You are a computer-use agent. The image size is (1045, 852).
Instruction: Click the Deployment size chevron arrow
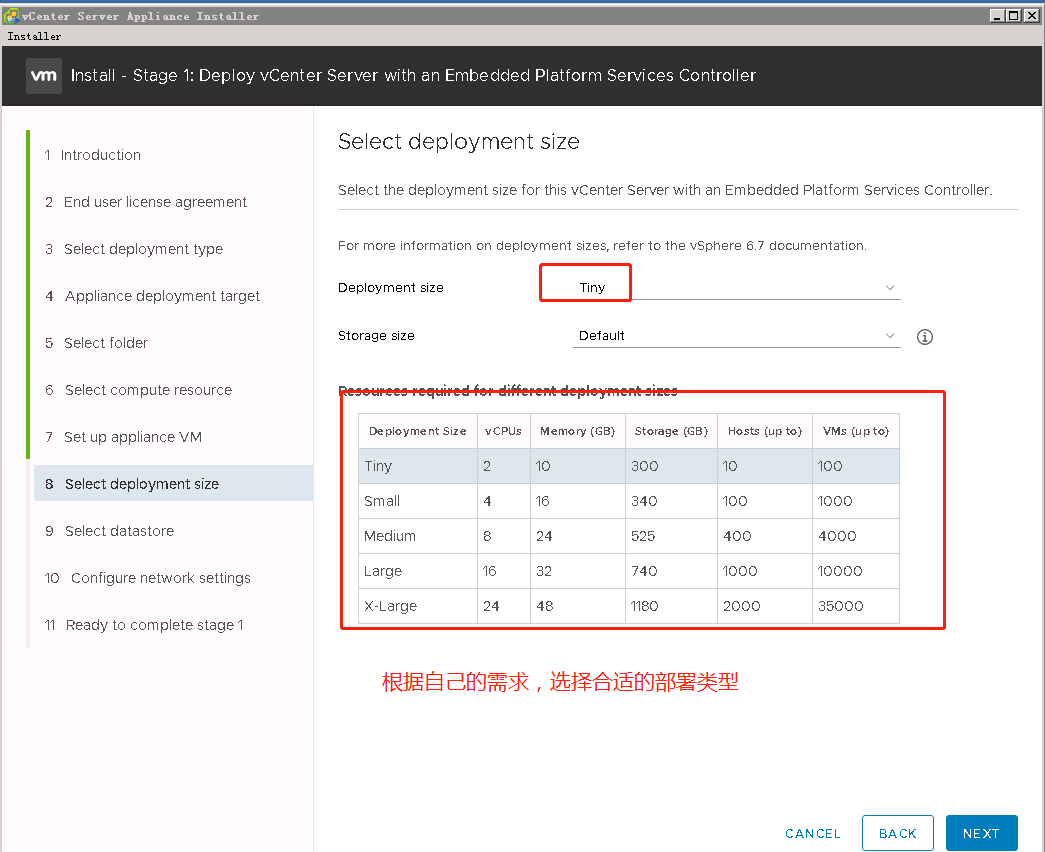pos(890,288)
